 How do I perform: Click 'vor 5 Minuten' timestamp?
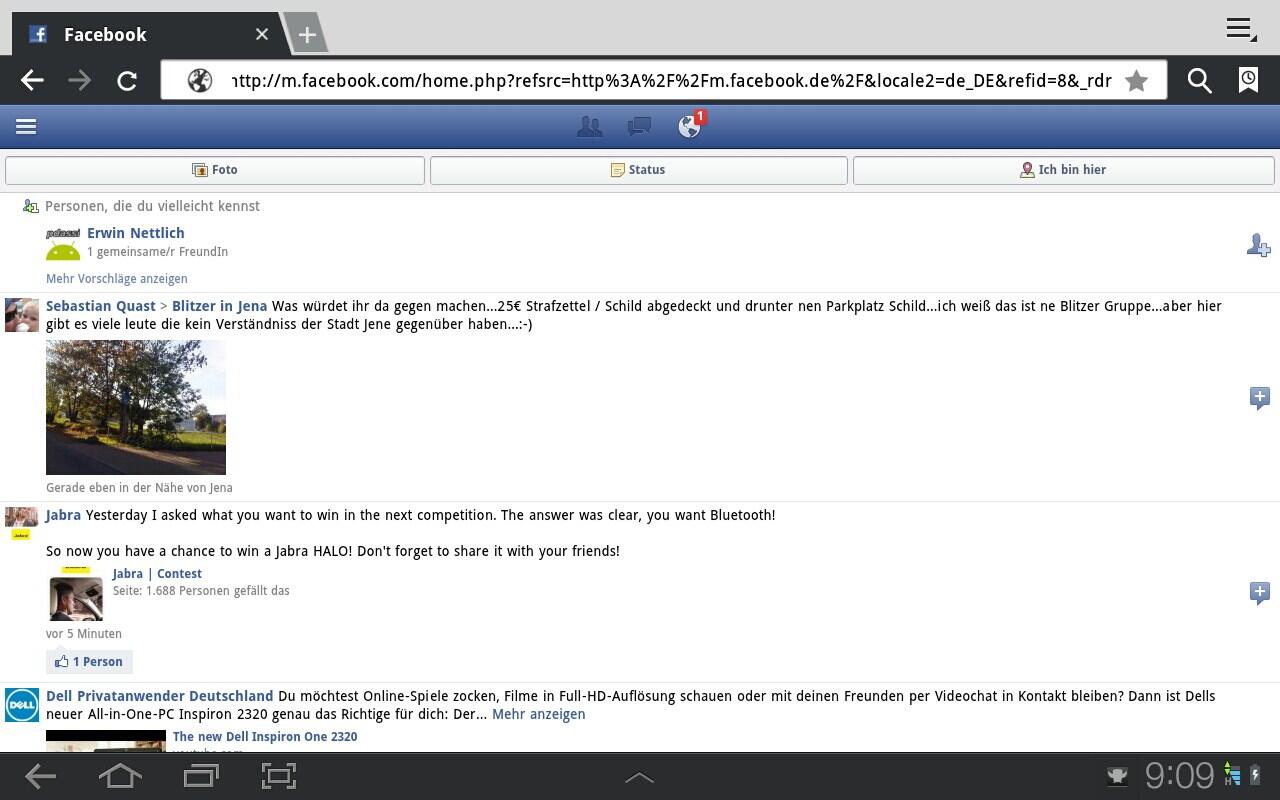click(84, 634)
